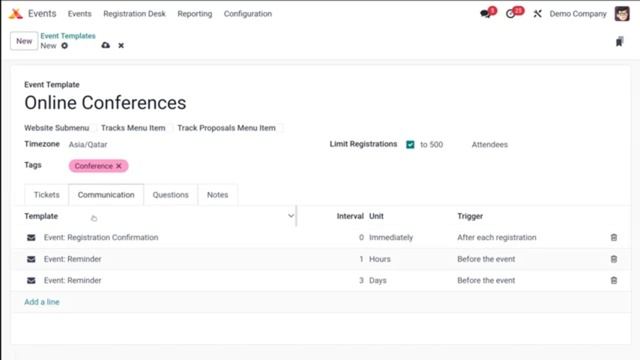Open the Demo Company switcher
The image size is (640, 360).
coord(578,14)
